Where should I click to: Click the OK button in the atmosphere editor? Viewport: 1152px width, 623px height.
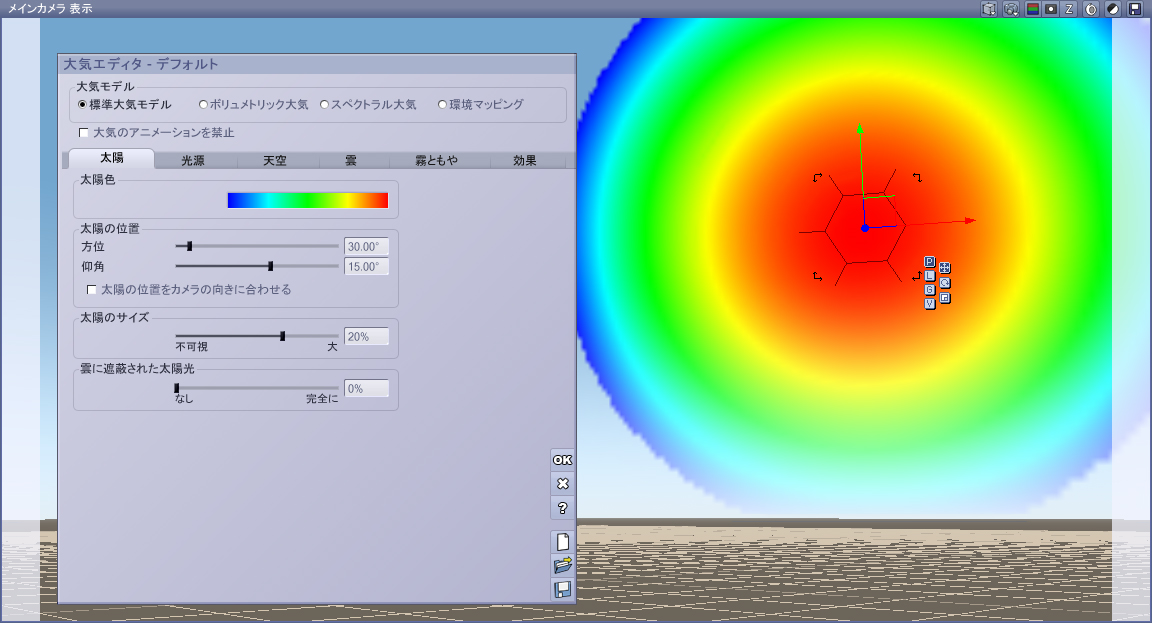click(562, 459)
